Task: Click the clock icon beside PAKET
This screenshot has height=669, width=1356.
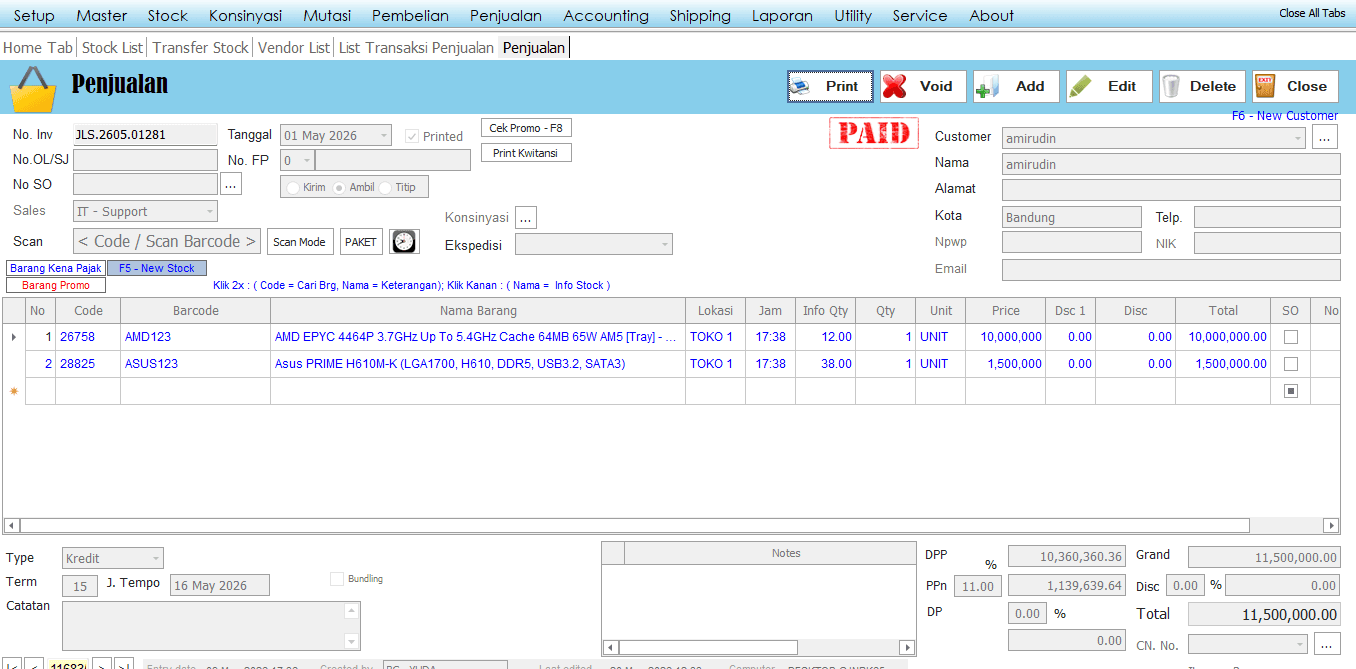Action: point(404,241)
